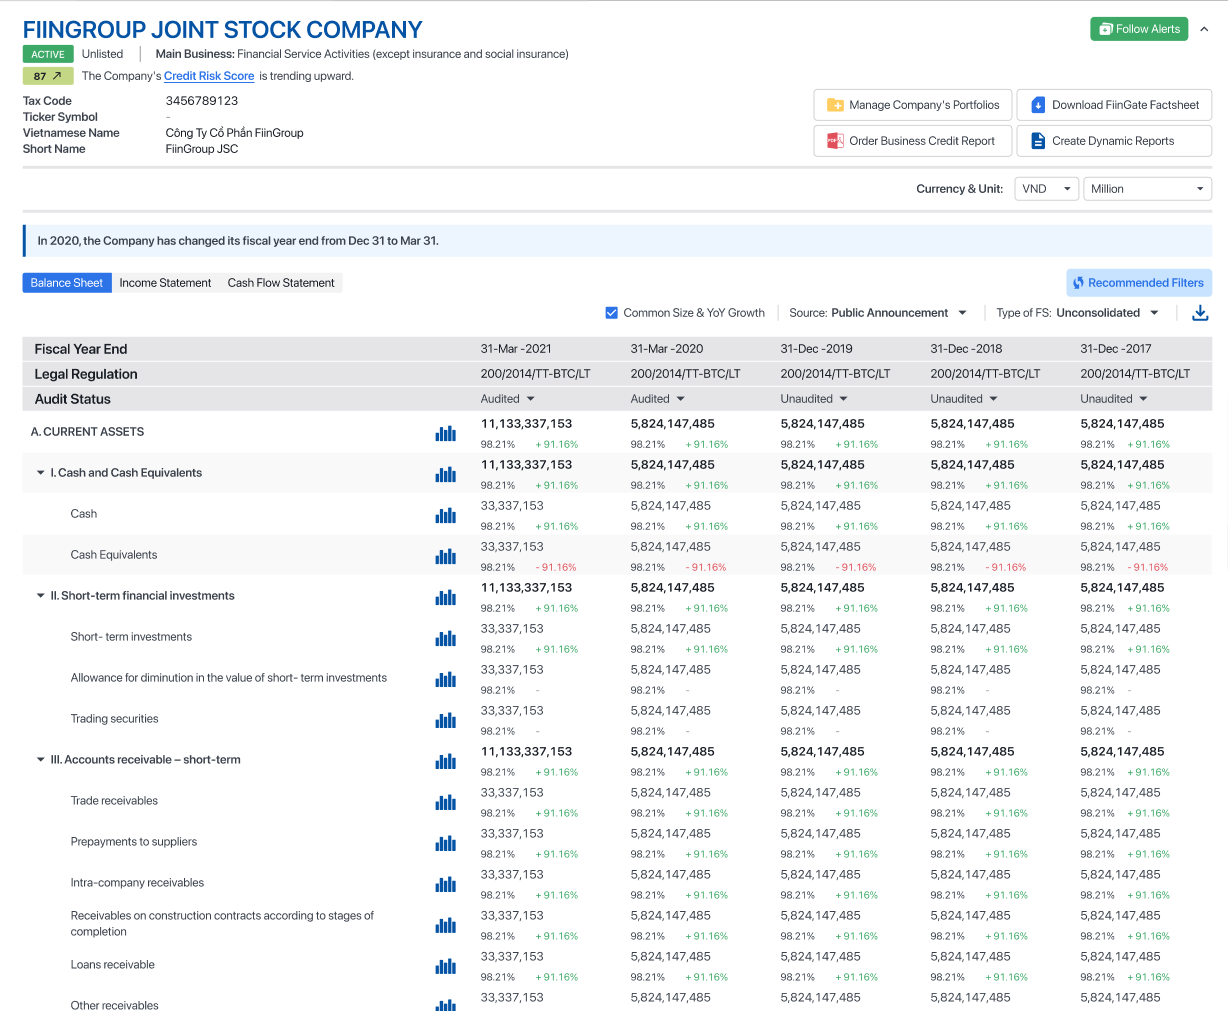Collapse I. Cash and Cash Equivalents section
The image size is (1228, 1011).
(41, 473)
